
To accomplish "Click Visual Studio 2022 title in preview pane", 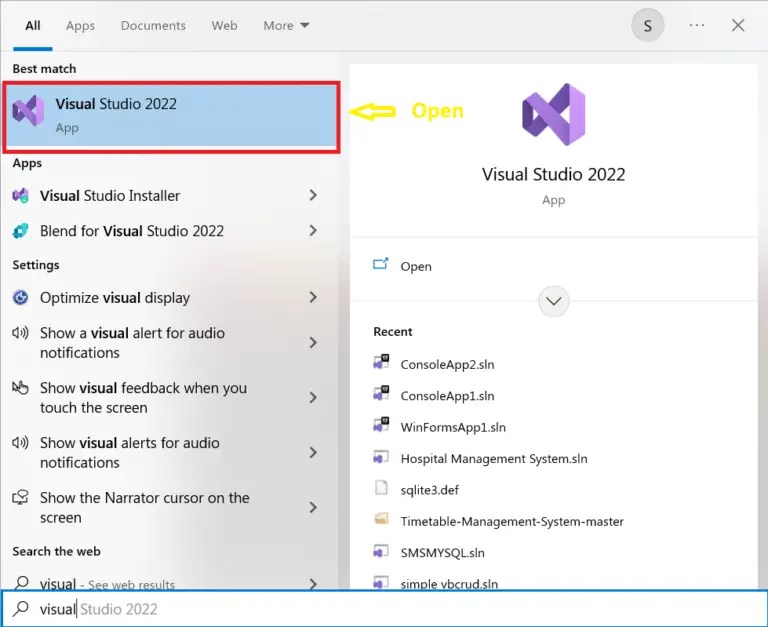I will 553,174.
